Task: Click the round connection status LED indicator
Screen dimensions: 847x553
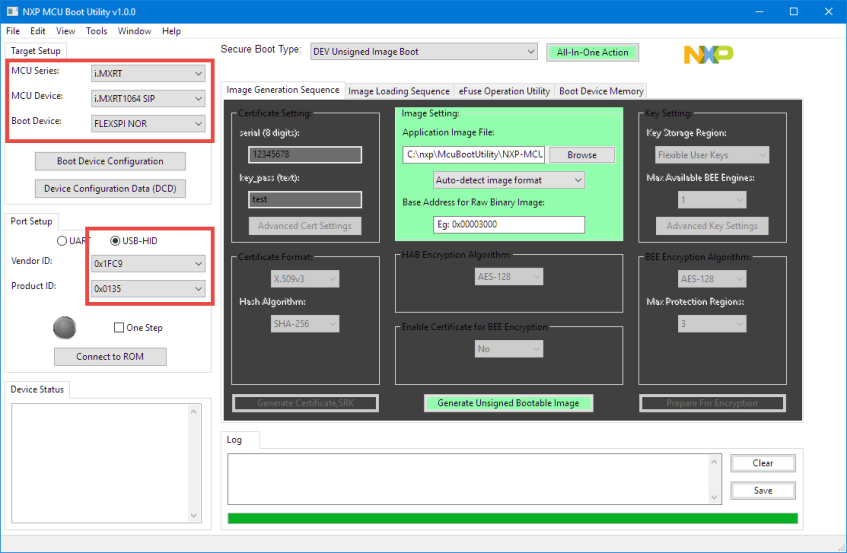Action: point(64,327)
